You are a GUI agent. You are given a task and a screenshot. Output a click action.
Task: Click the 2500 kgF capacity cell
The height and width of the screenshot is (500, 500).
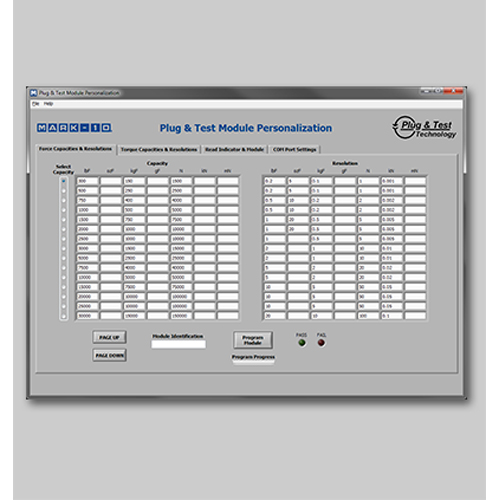click(134, 258)
